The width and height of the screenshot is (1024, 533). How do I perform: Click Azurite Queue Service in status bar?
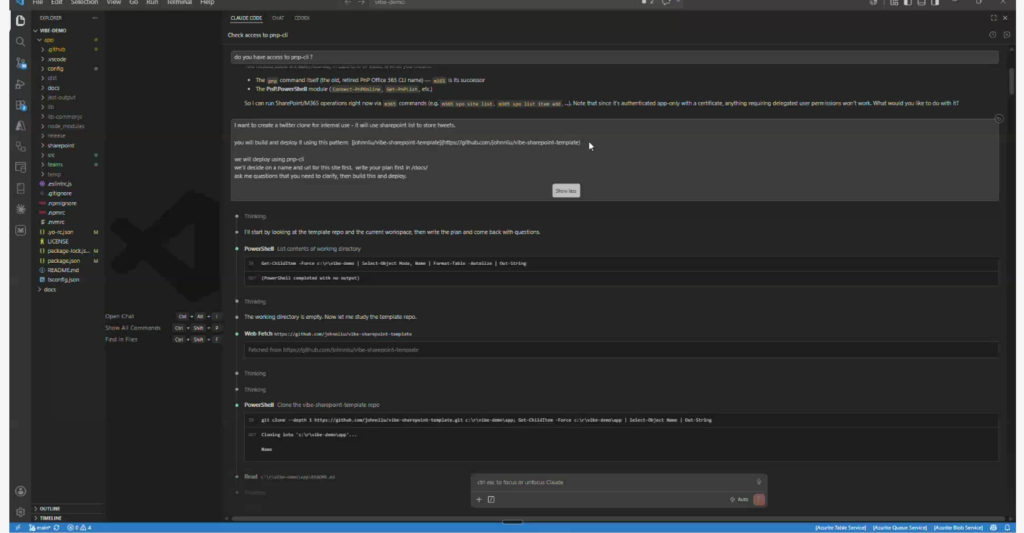[x=899, y=528]
